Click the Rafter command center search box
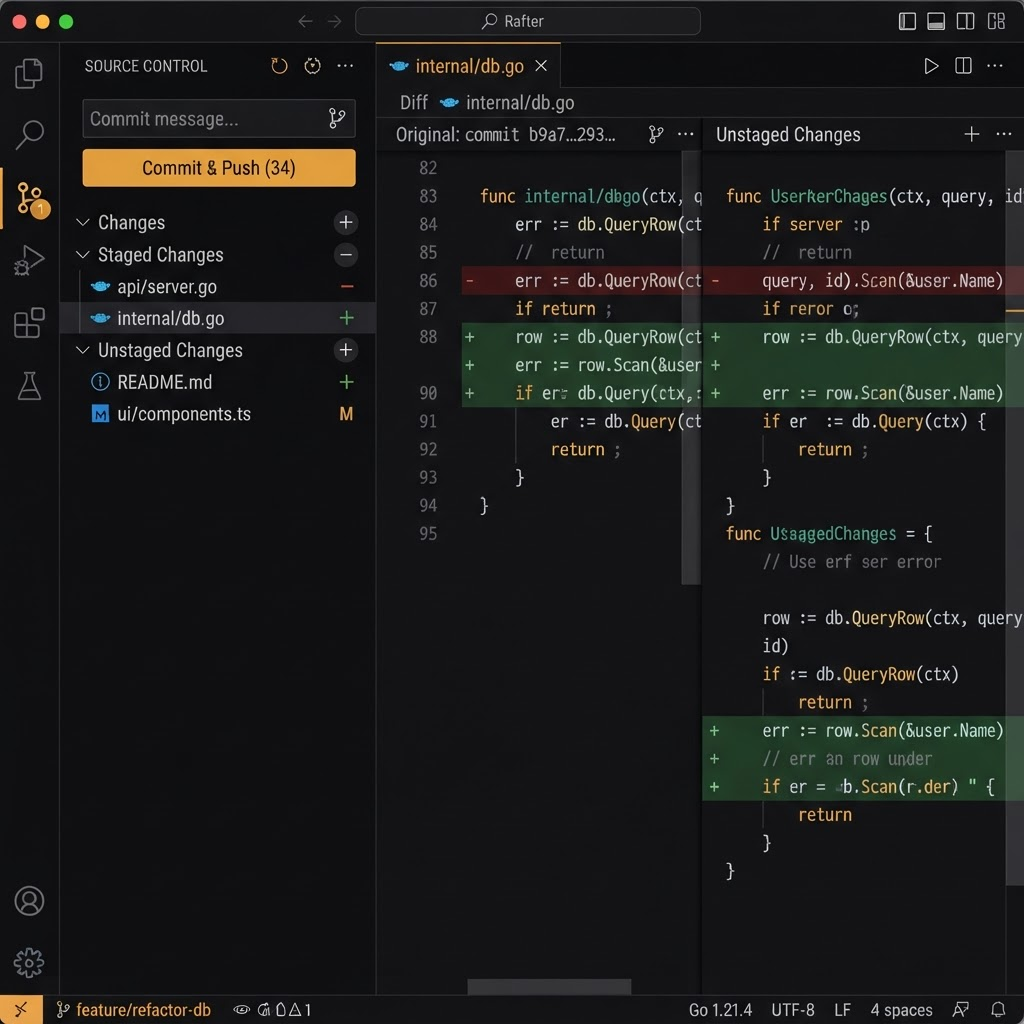Screen dimensions: 1024x1024 coord(528,22)
